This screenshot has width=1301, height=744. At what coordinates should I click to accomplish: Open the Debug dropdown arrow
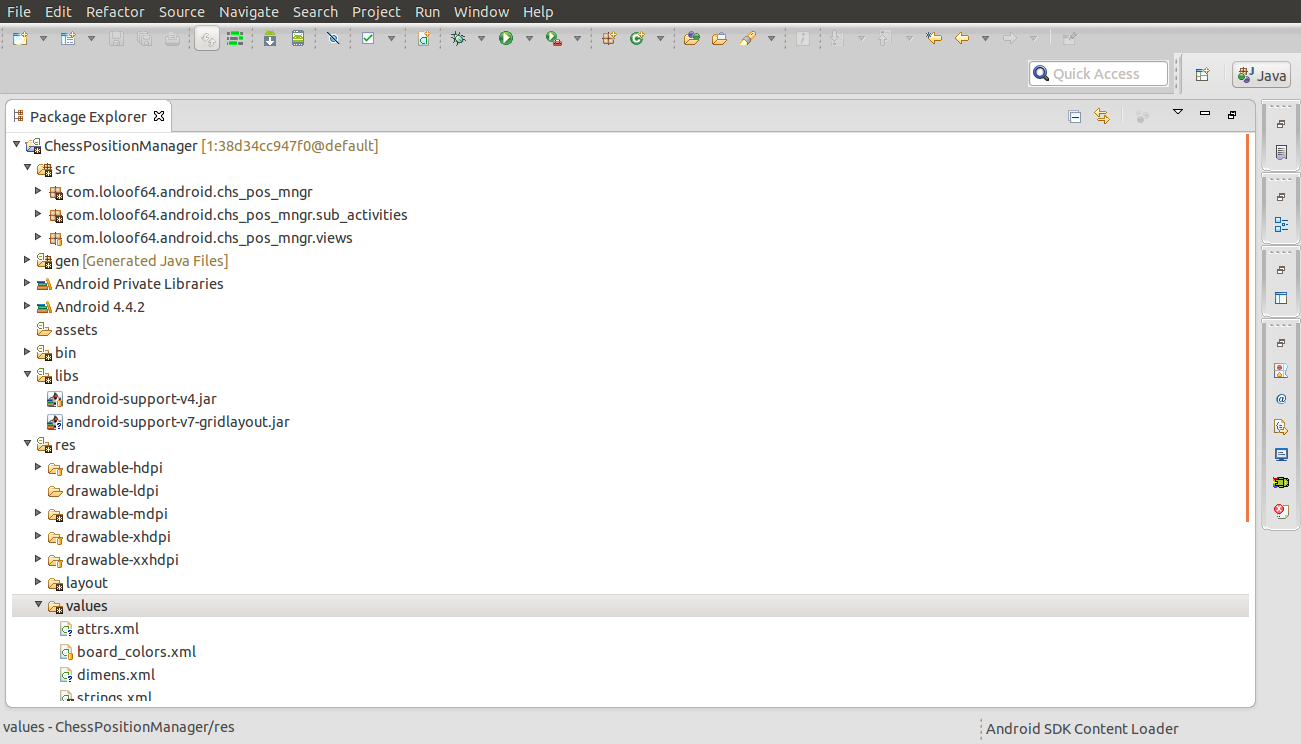click(x=481, y=39)
